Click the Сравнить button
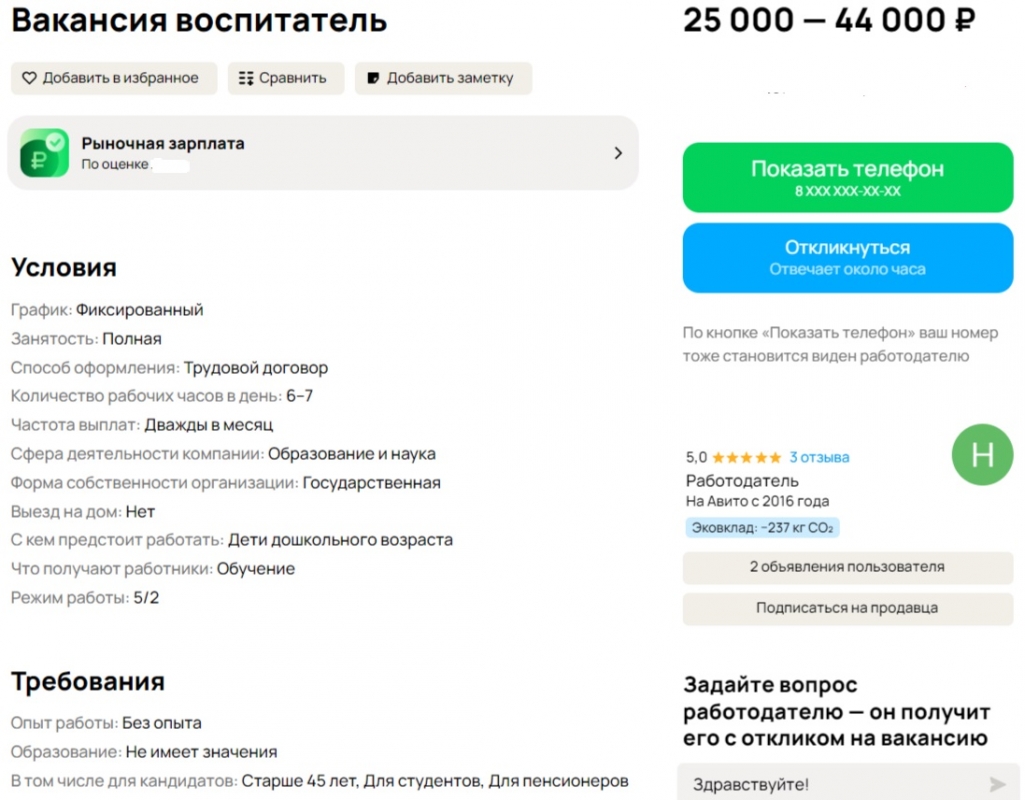This screenshot has height=800, width=1025. [x=286, y=78]
